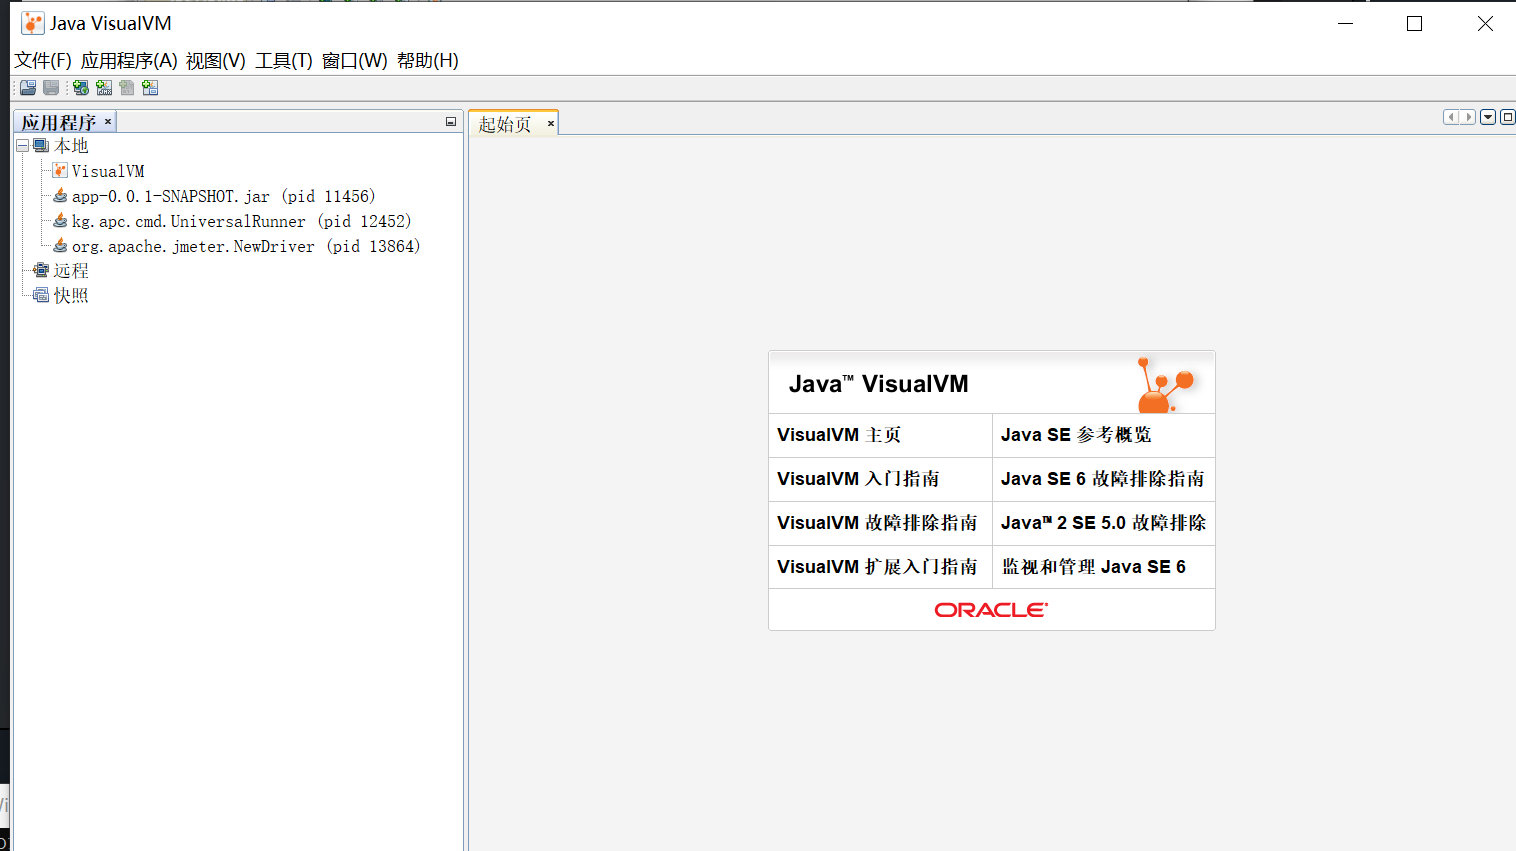Select the 远程 remote hosts icon

[41, 270]
